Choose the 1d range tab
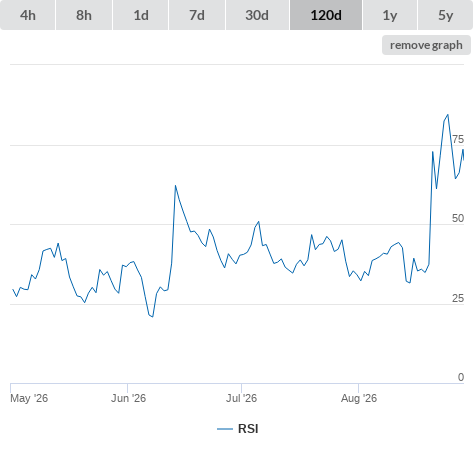This screenshot has width=474, height=455. pyautogui.click(x=141, y=15)
